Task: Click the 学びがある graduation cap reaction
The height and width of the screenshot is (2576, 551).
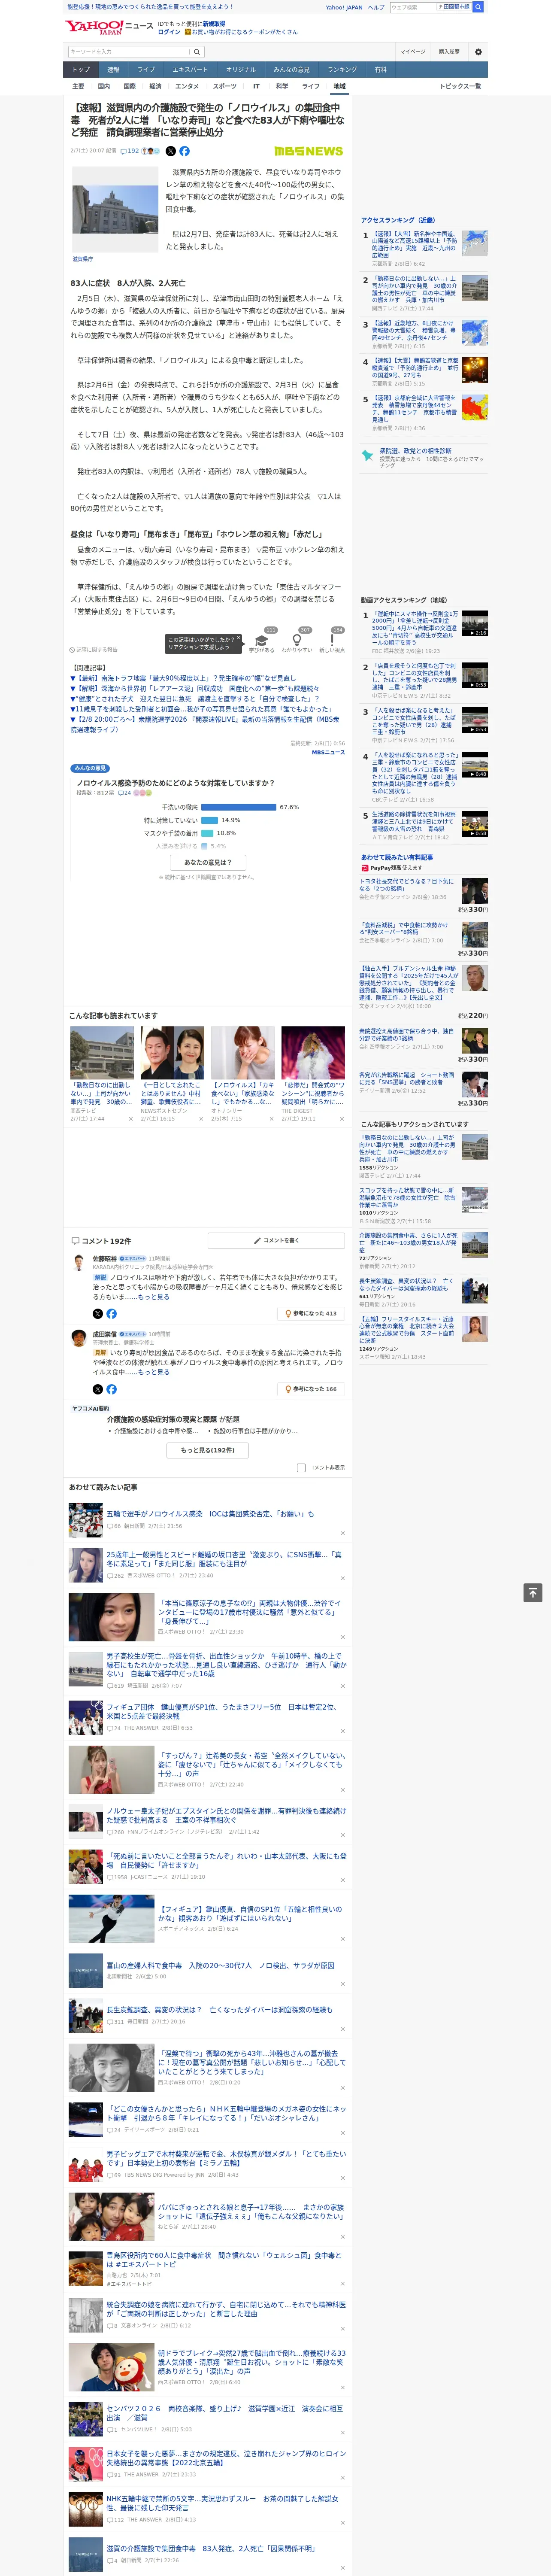Action: coord(262,640)
